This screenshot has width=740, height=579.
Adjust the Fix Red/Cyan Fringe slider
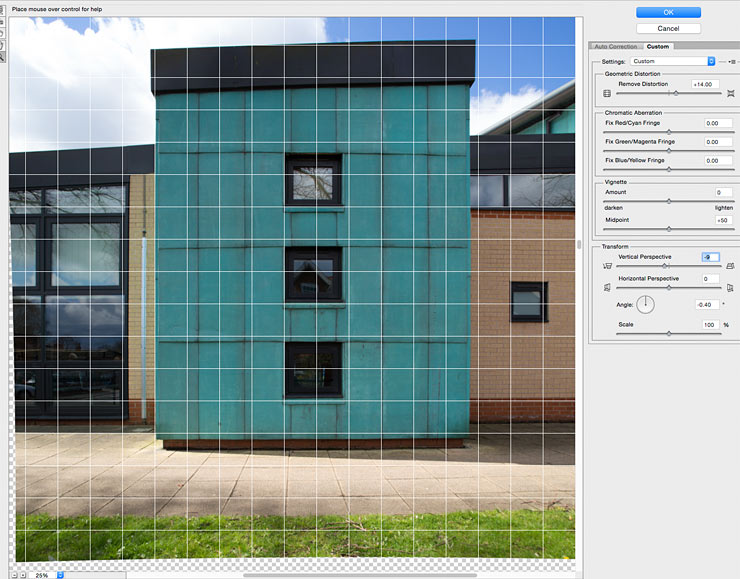[x=669, y=132]
